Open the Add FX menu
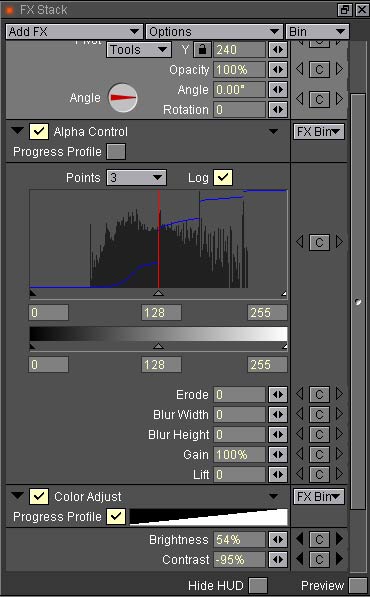The image size is (370, 597). point(74,32)
